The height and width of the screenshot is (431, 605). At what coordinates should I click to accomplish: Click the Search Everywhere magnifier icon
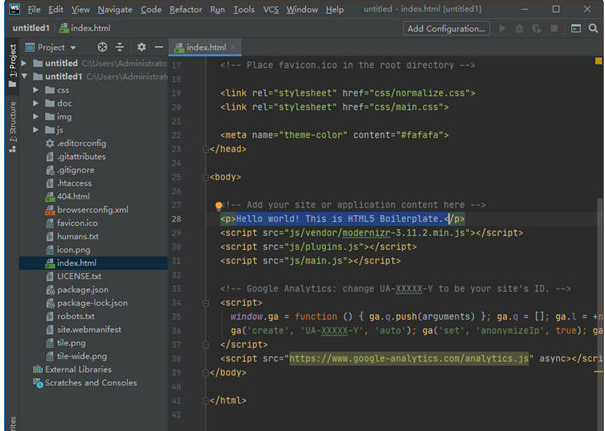pos(593,28)
